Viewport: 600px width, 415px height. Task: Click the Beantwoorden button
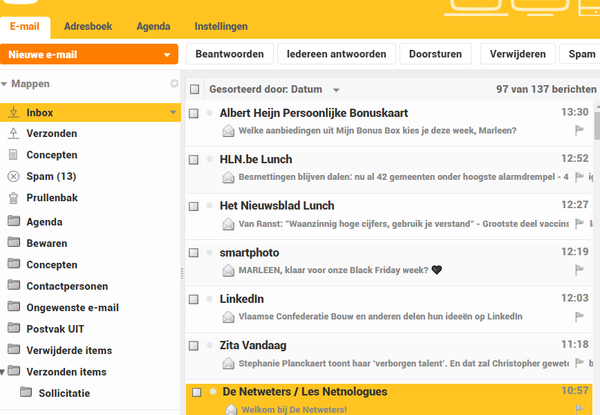(x=230, y=54)
